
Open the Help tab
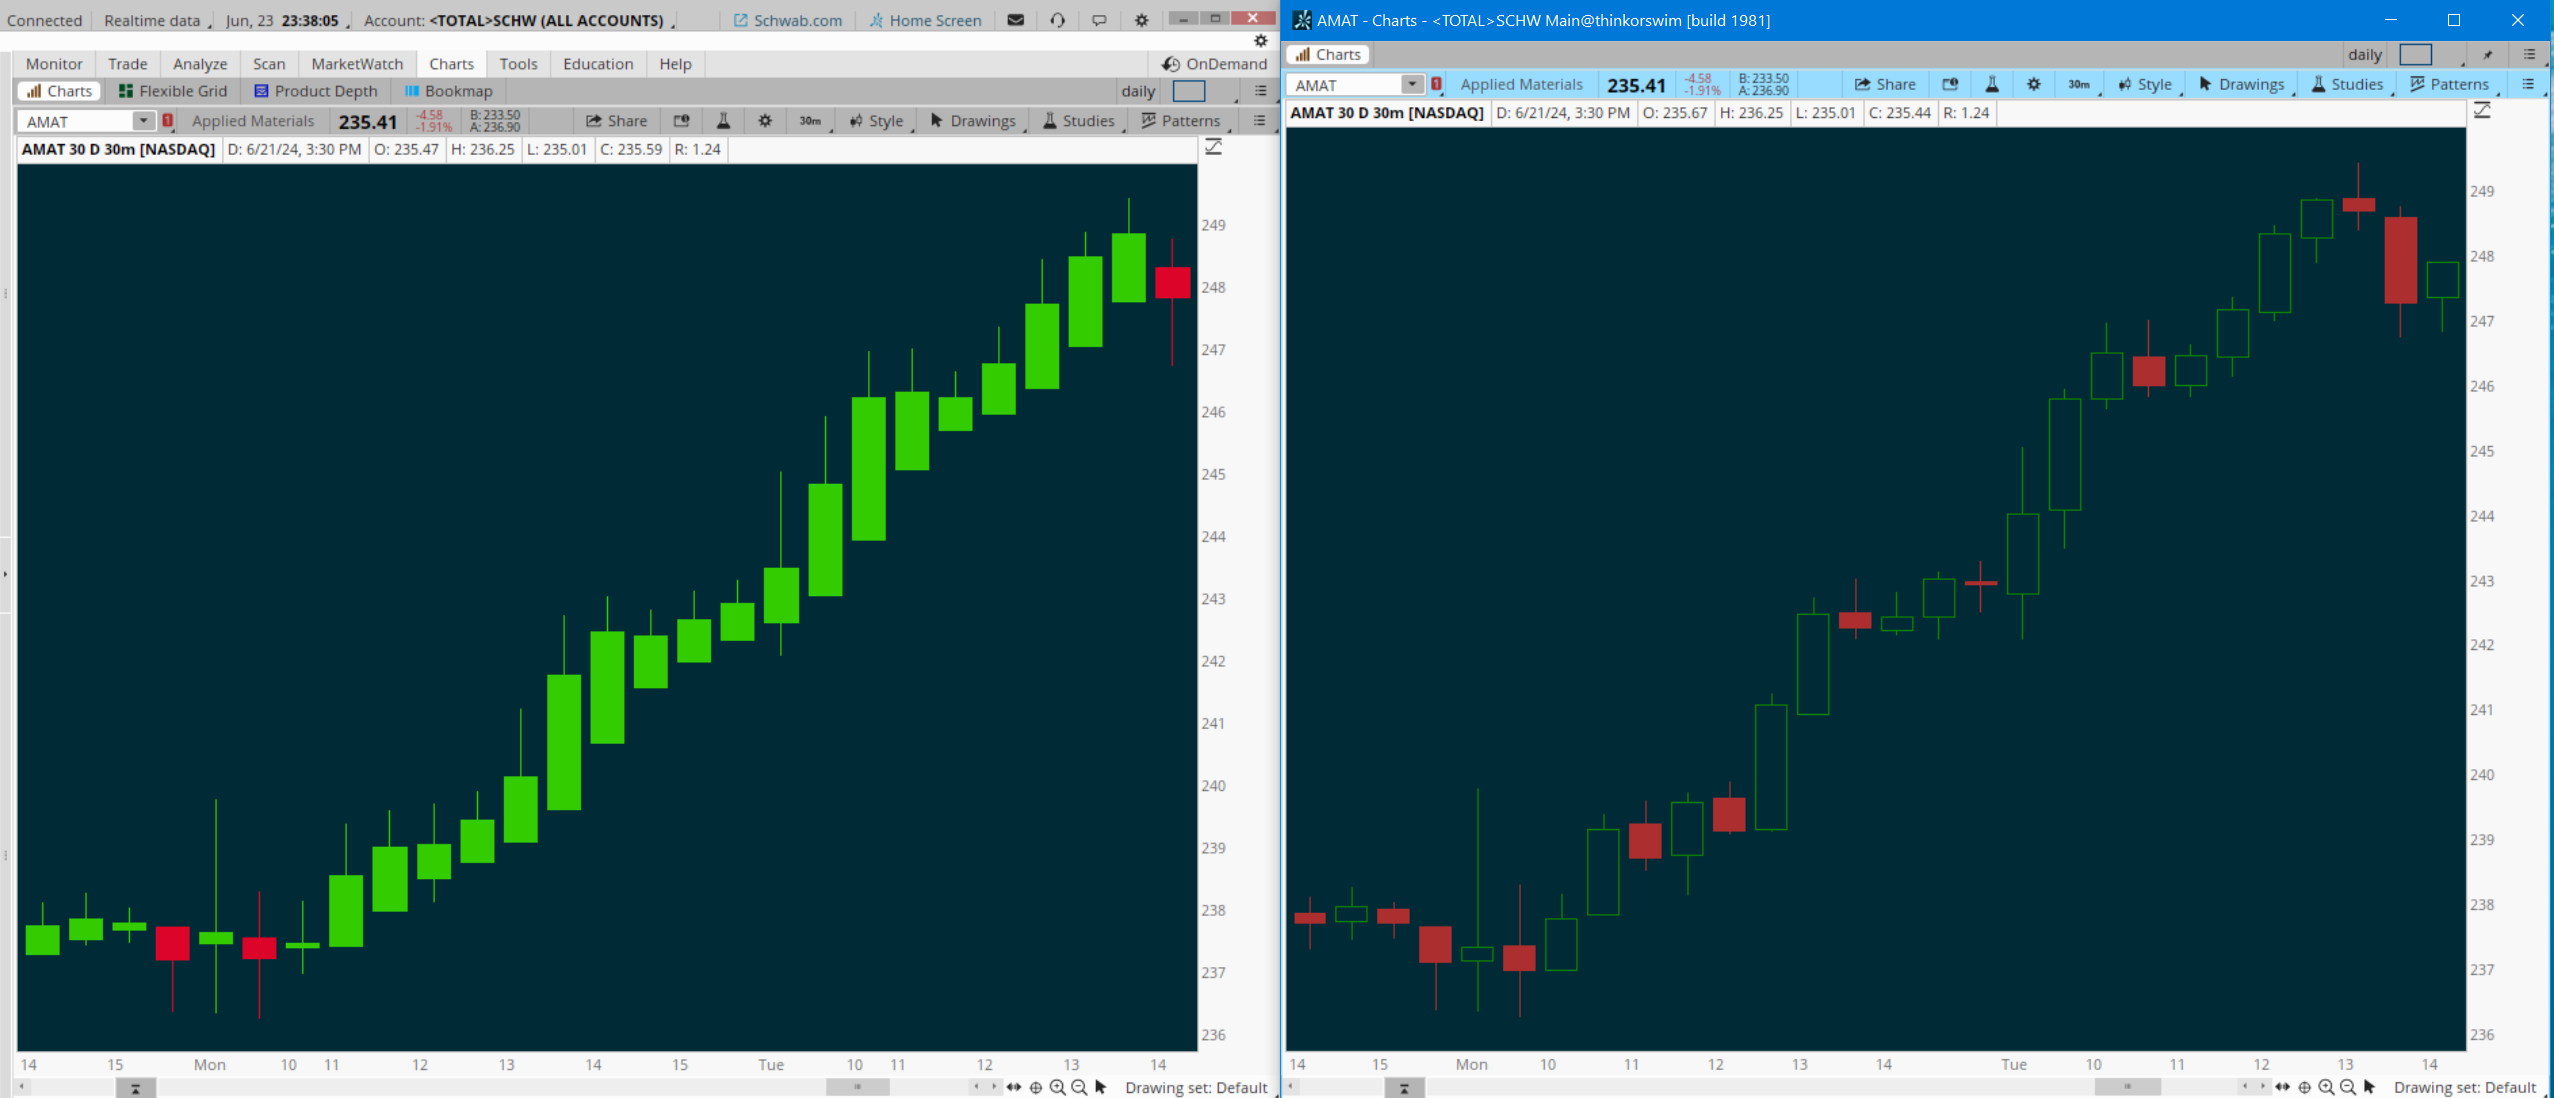click(675, 64)
